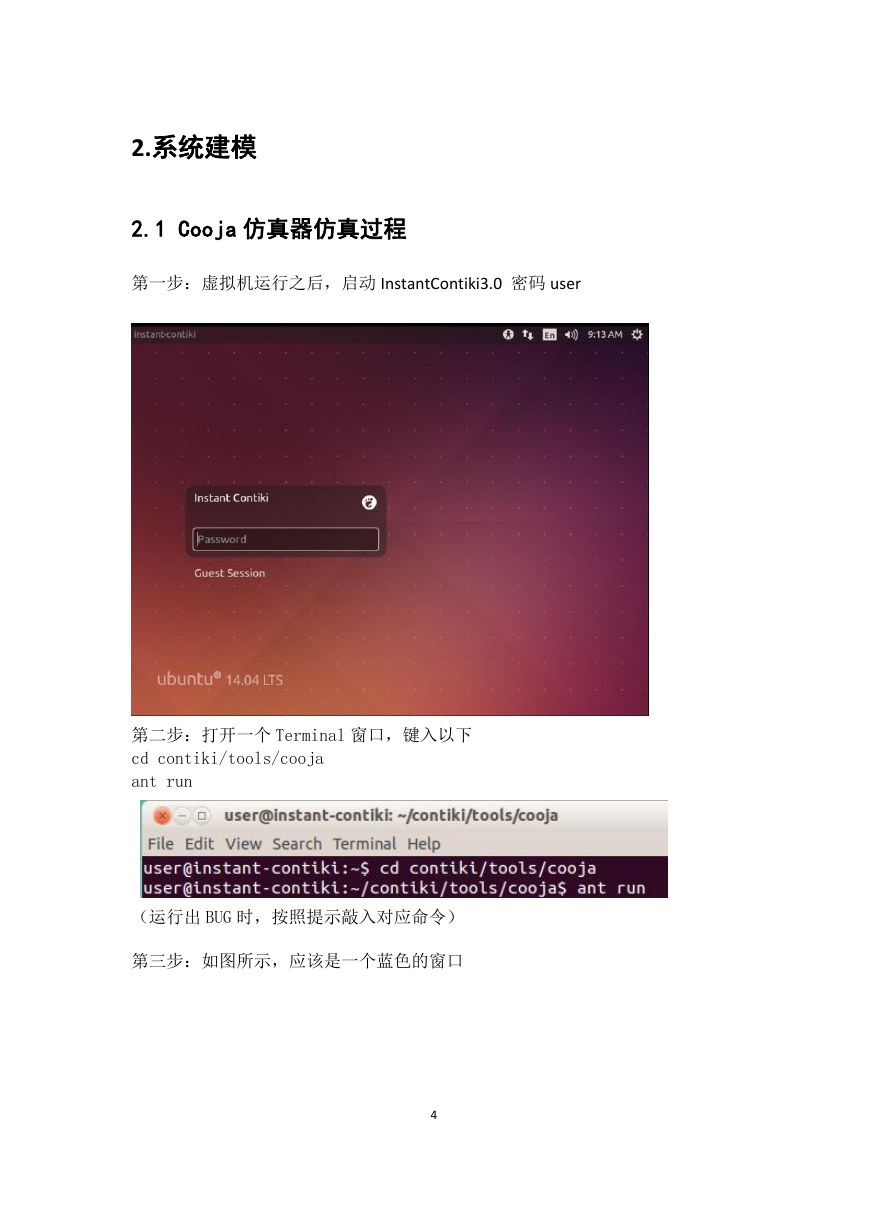Open the Search menu in terminal
Screen dimensions: 869x1228
pos(297,843)
